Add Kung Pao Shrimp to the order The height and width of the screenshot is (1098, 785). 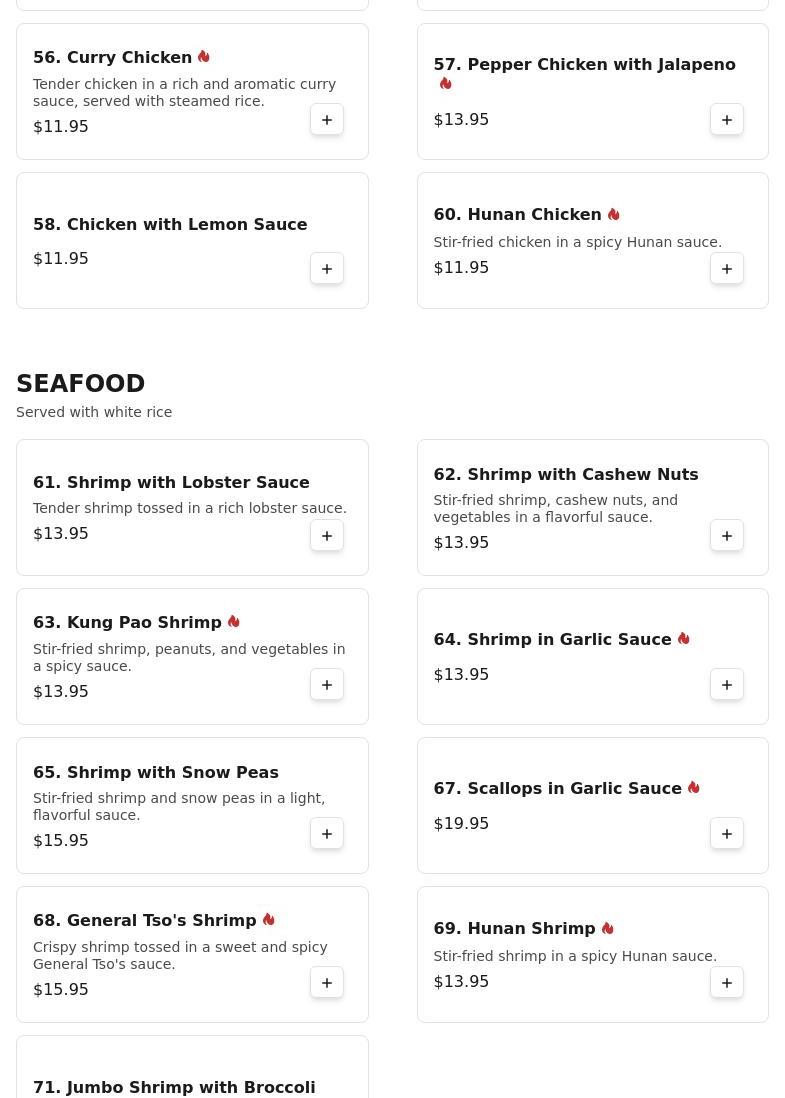coord(327,685)
